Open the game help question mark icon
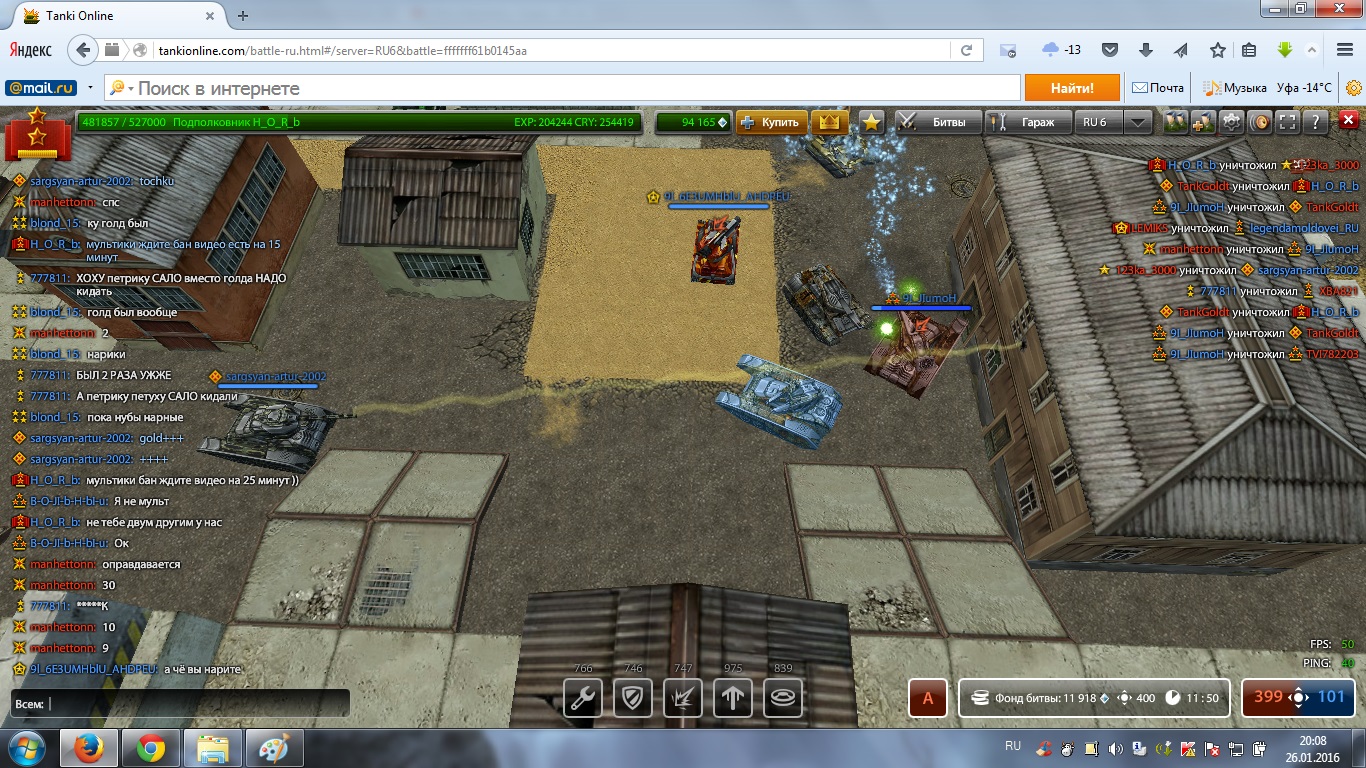The height and width of the screenshot is (768, 1366). click(1316, 122)
